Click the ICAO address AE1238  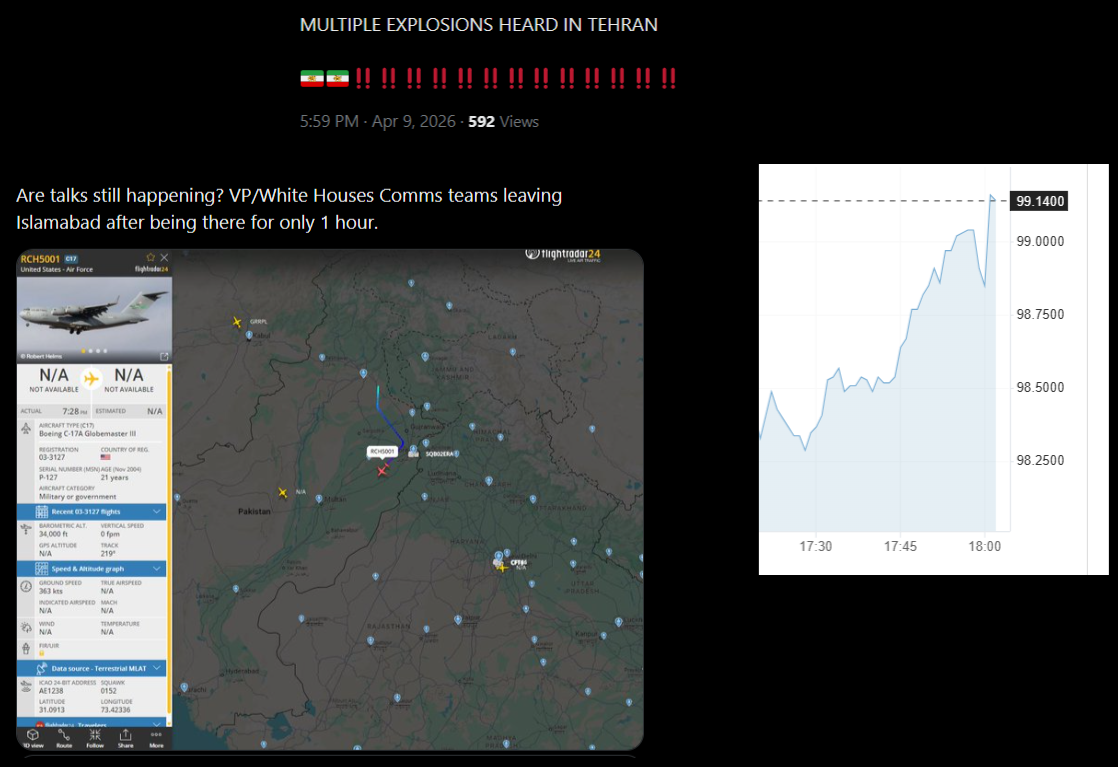51,691
